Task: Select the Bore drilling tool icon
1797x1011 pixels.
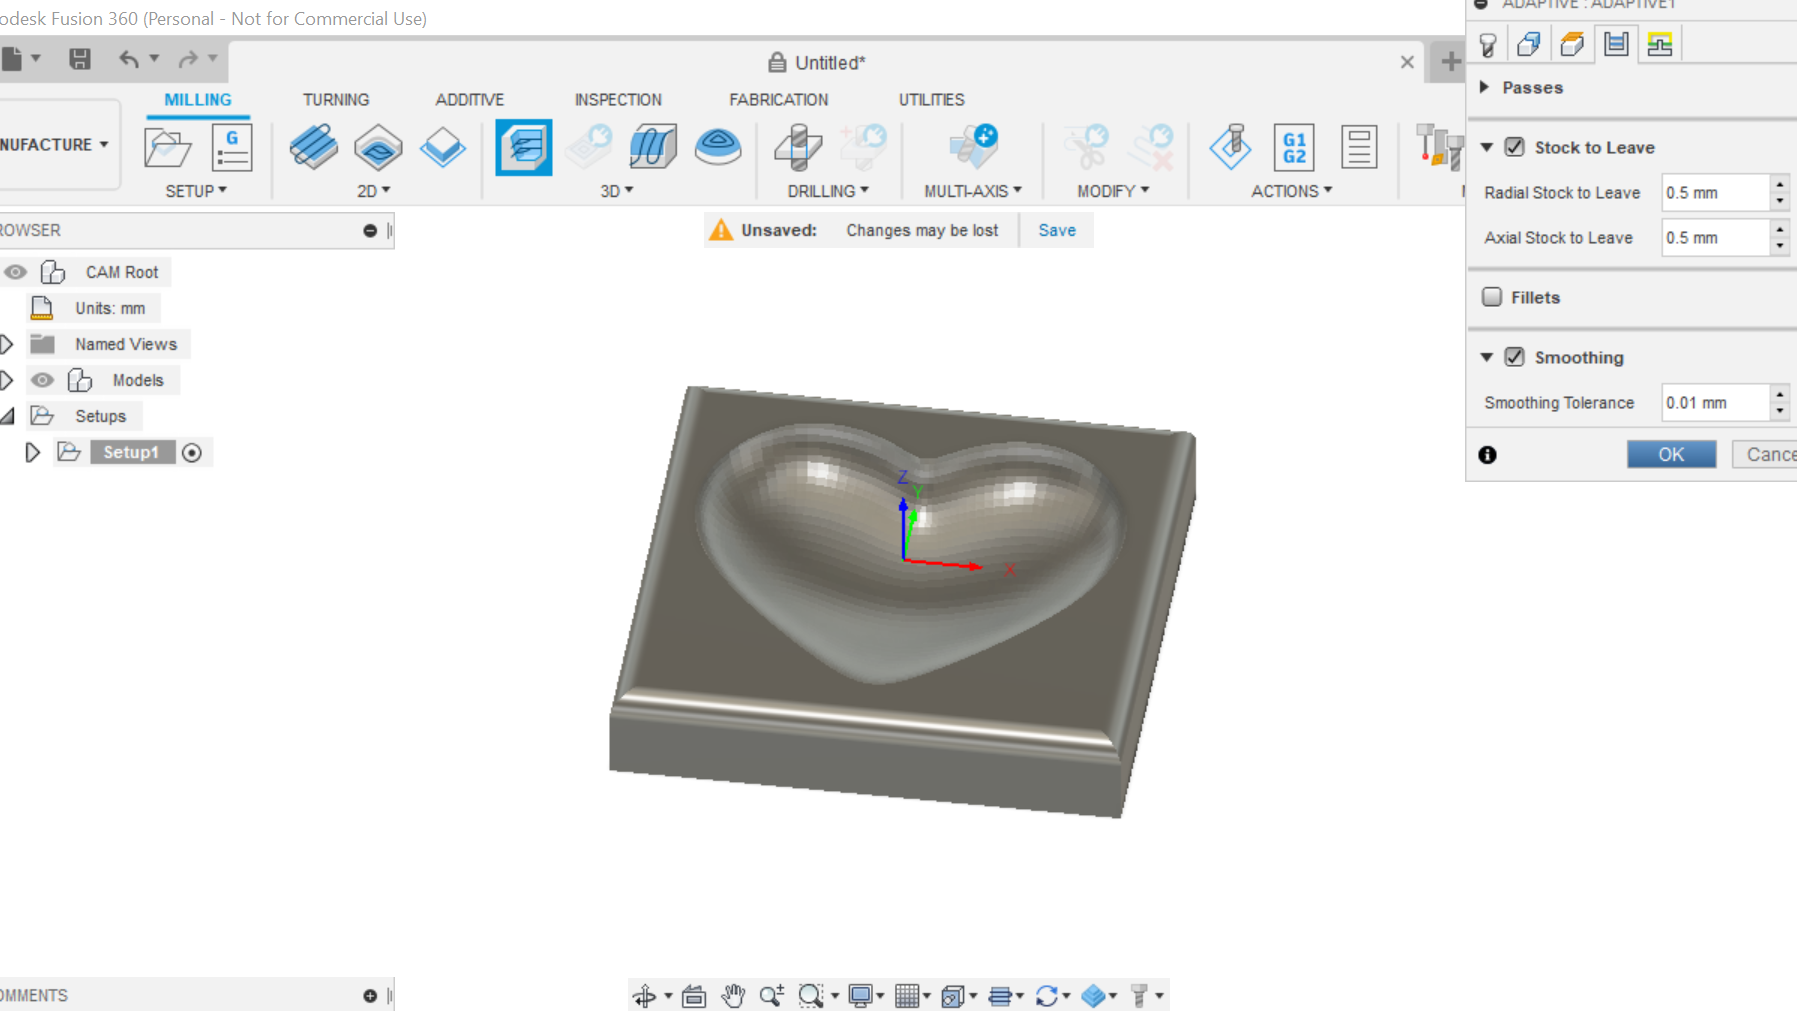Action: pyautogui.click(x=865, y=145)
